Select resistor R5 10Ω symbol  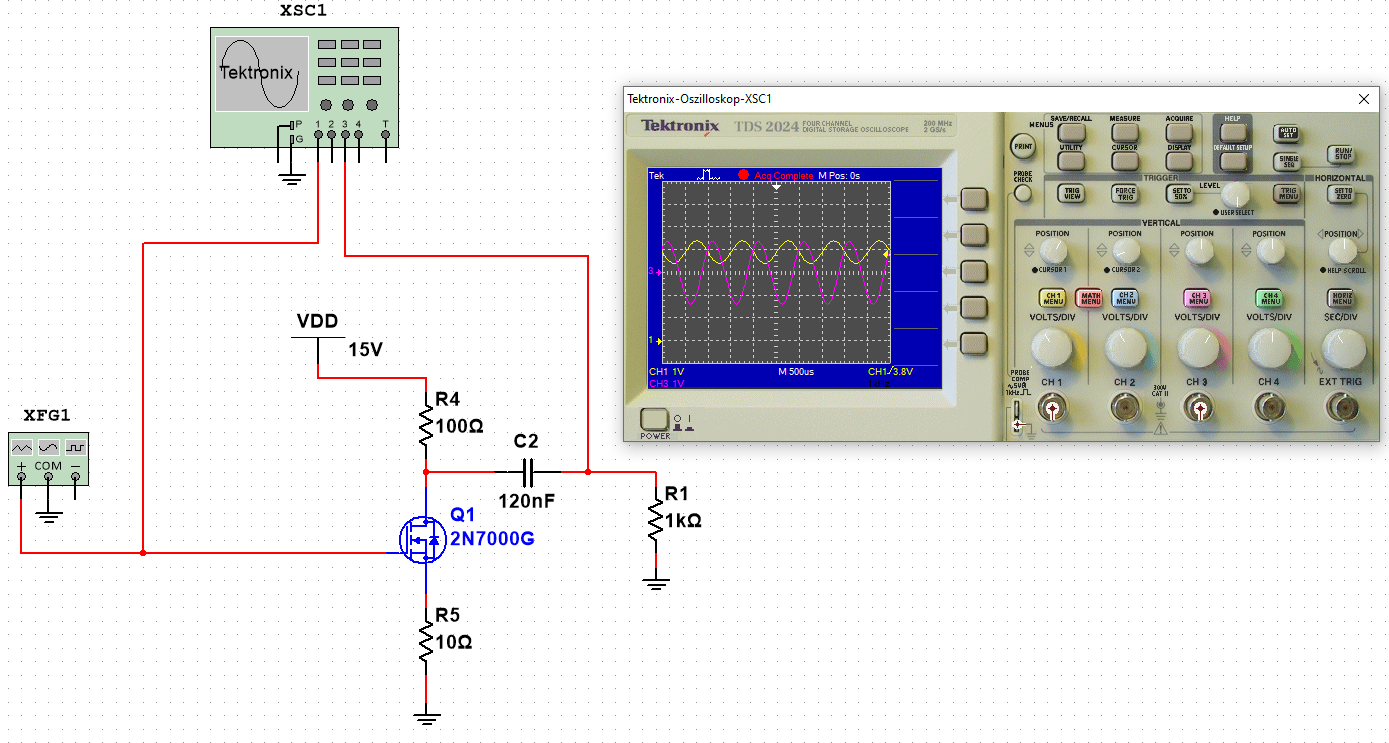tap(427, 642)
